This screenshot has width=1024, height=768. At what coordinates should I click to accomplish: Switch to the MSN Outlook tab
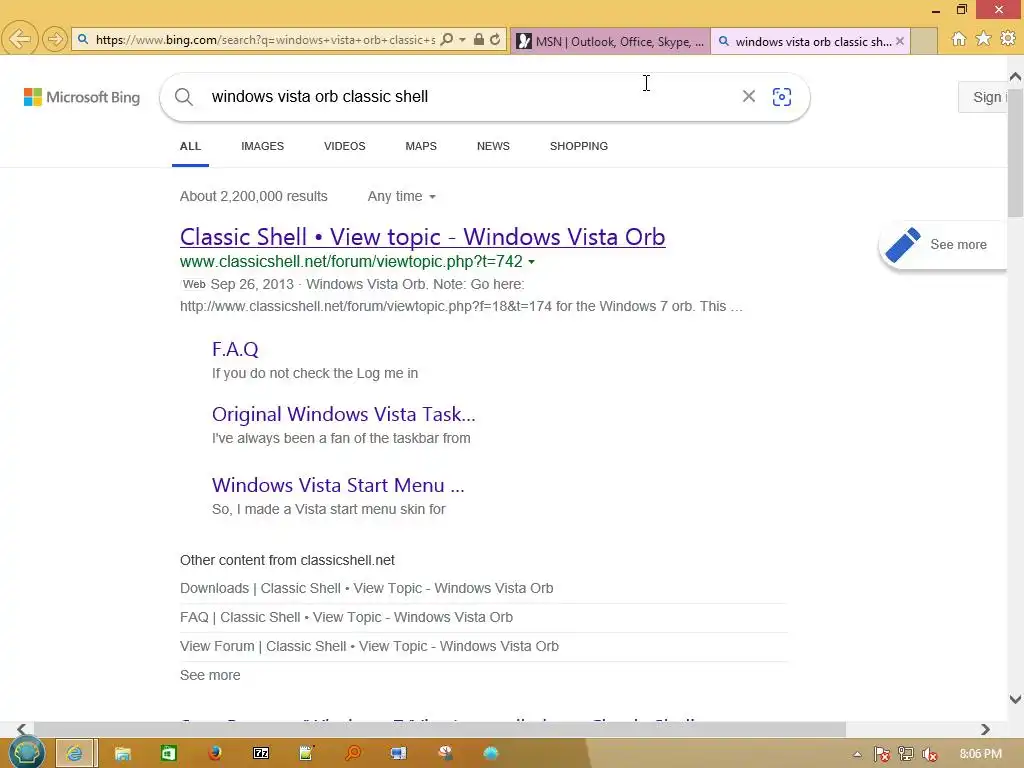pyautogui.click(x=610, y=41)
